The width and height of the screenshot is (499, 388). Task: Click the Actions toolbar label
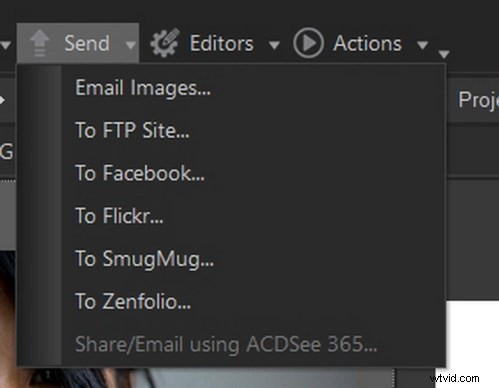tap(367, 43)
